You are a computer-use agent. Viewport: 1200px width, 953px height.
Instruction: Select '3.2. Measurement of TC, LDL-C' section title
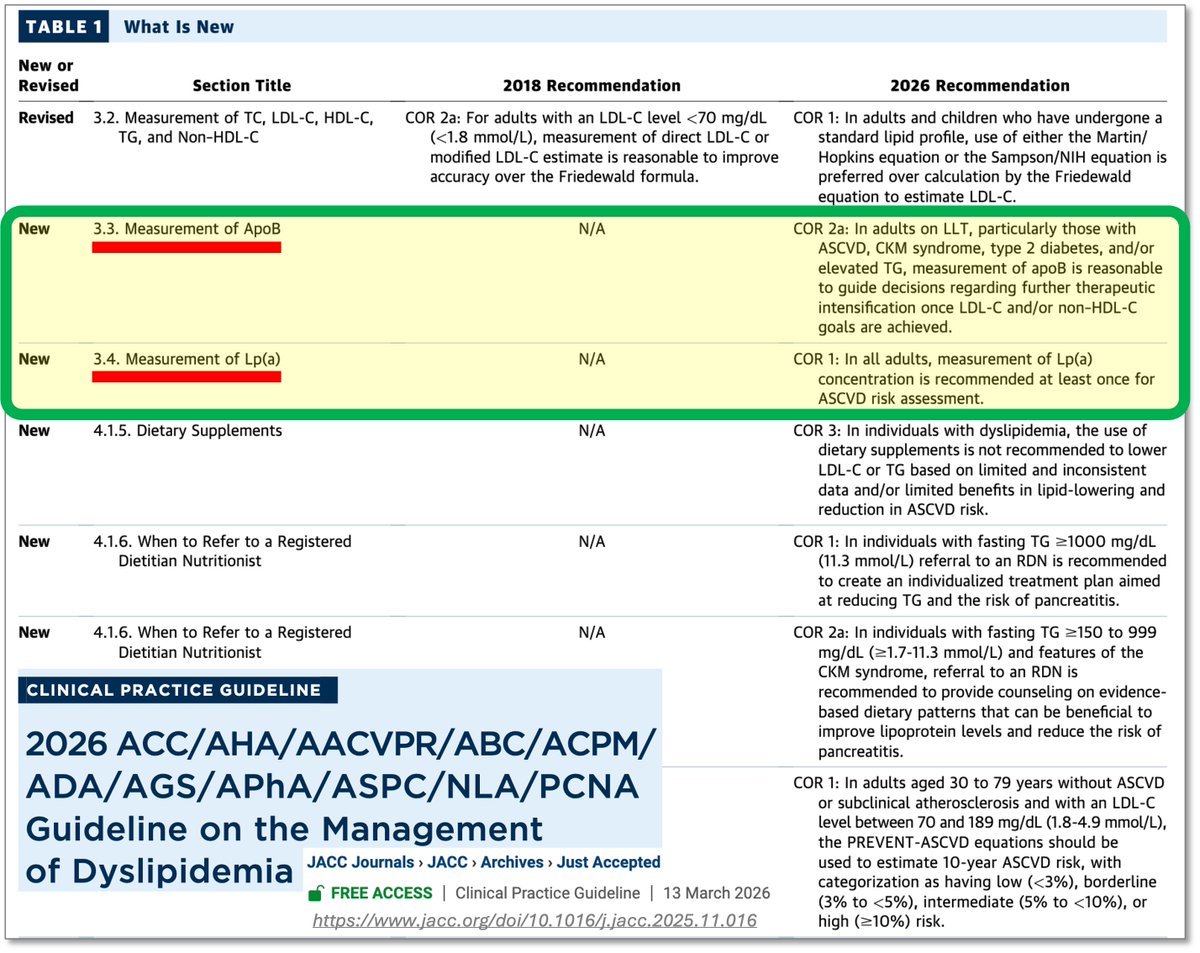point(233,128)
